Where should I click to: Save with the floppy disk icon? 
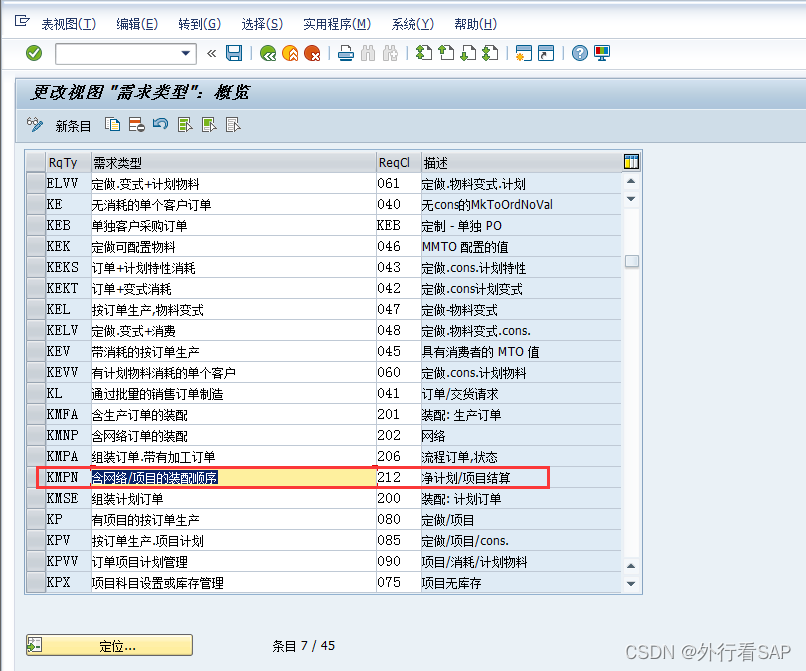click(x=234, y=53)
